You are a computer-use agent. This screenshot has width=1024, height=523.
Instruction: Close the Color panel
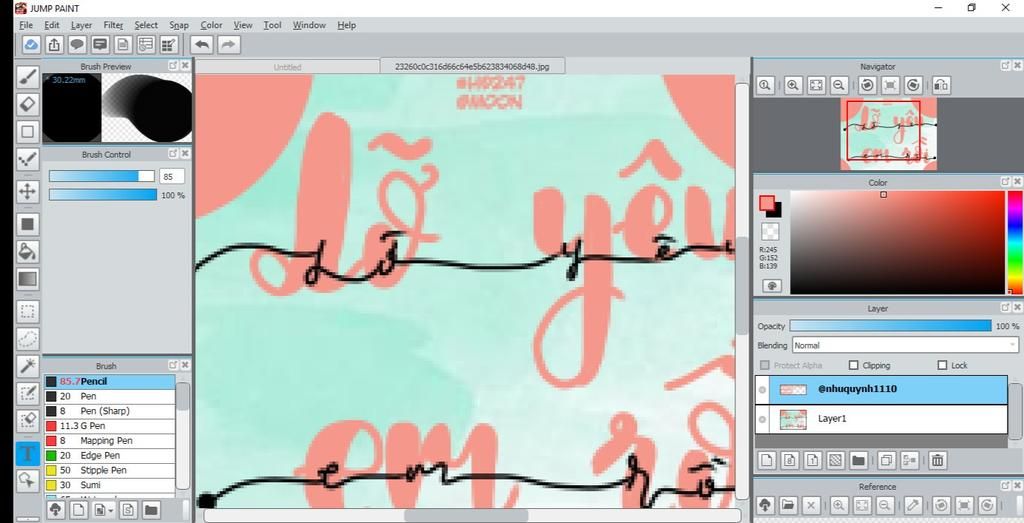point(1017,182)
